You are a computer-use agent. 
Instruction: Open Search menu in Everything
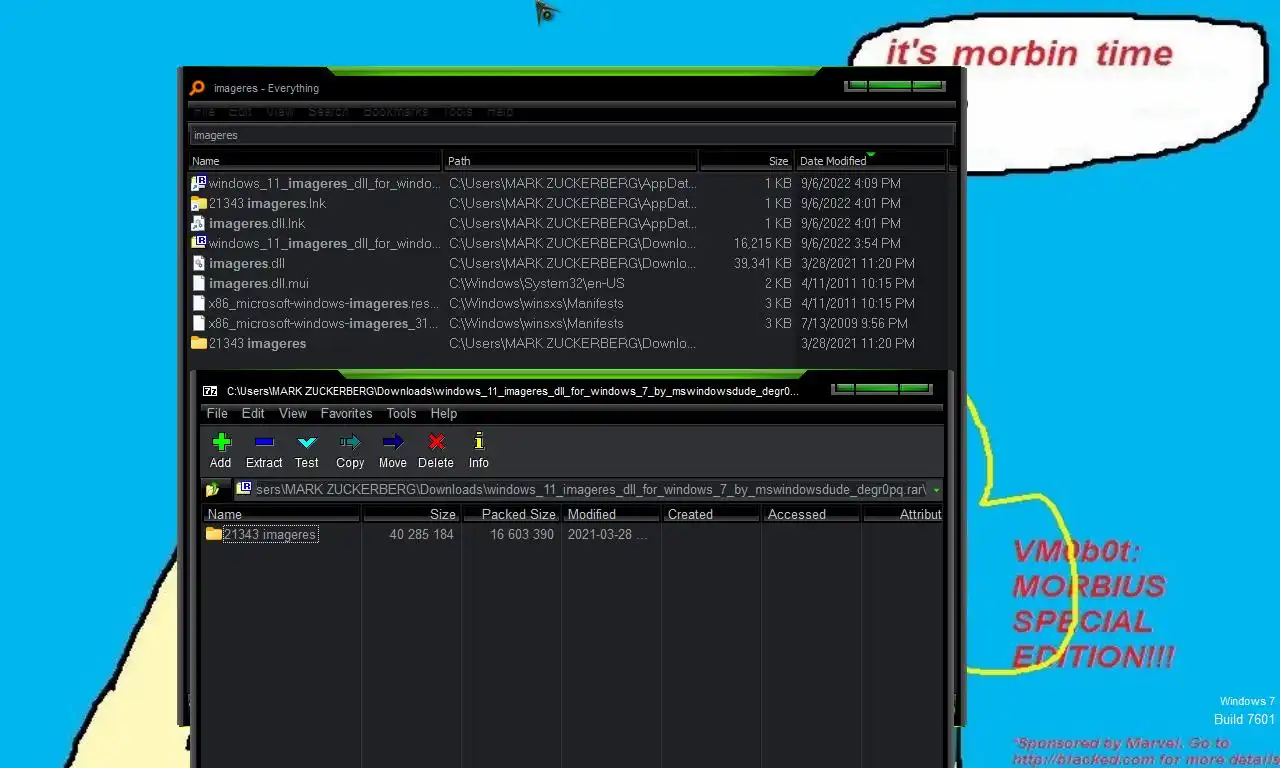[328, 112]
